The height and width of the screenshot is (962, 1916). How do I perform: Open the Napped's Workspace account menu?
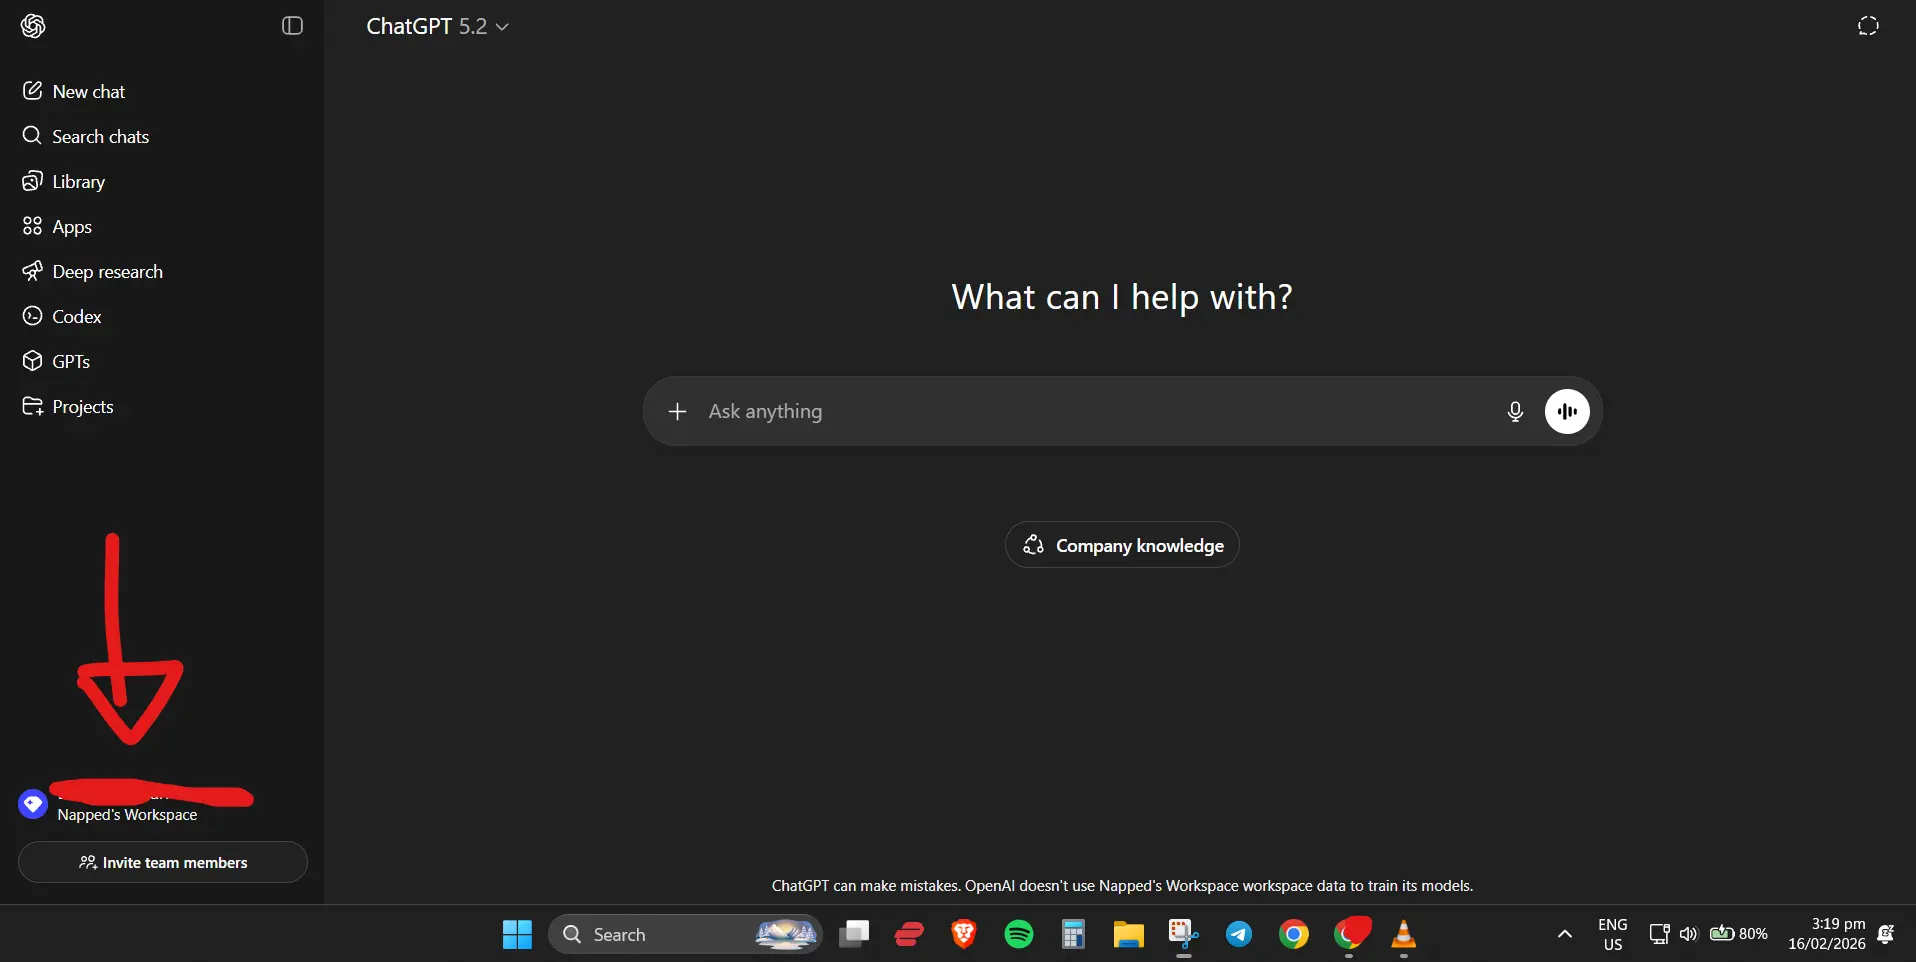click(162, 804)
